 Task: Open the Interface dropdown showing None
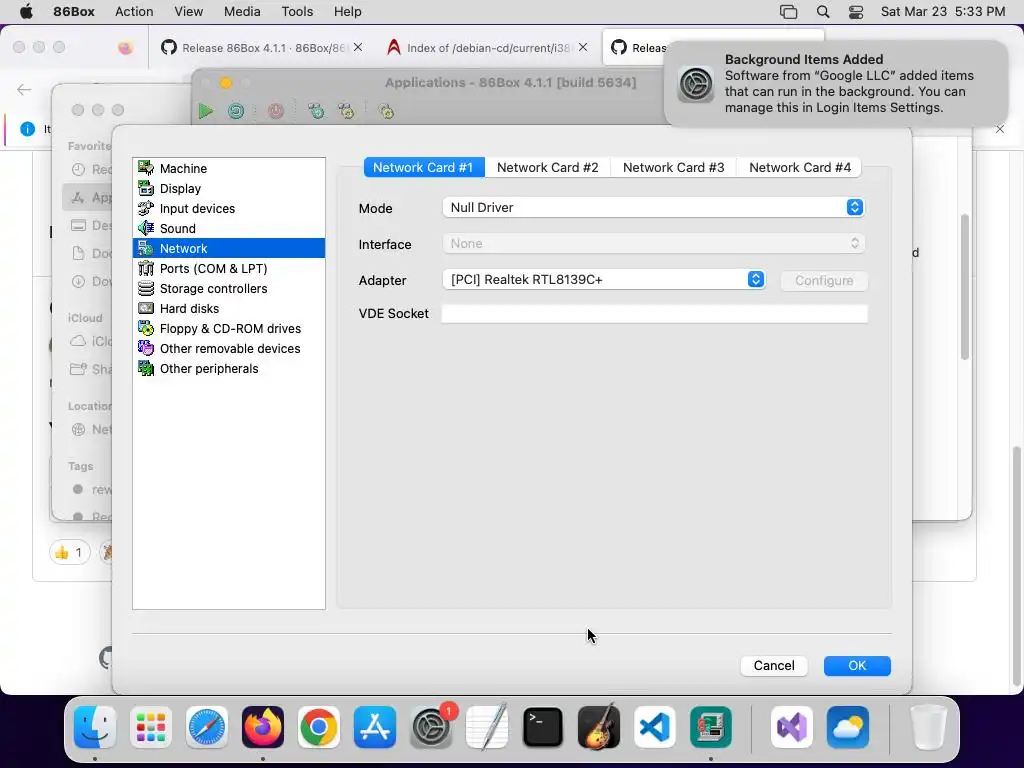tap(653, 244)
